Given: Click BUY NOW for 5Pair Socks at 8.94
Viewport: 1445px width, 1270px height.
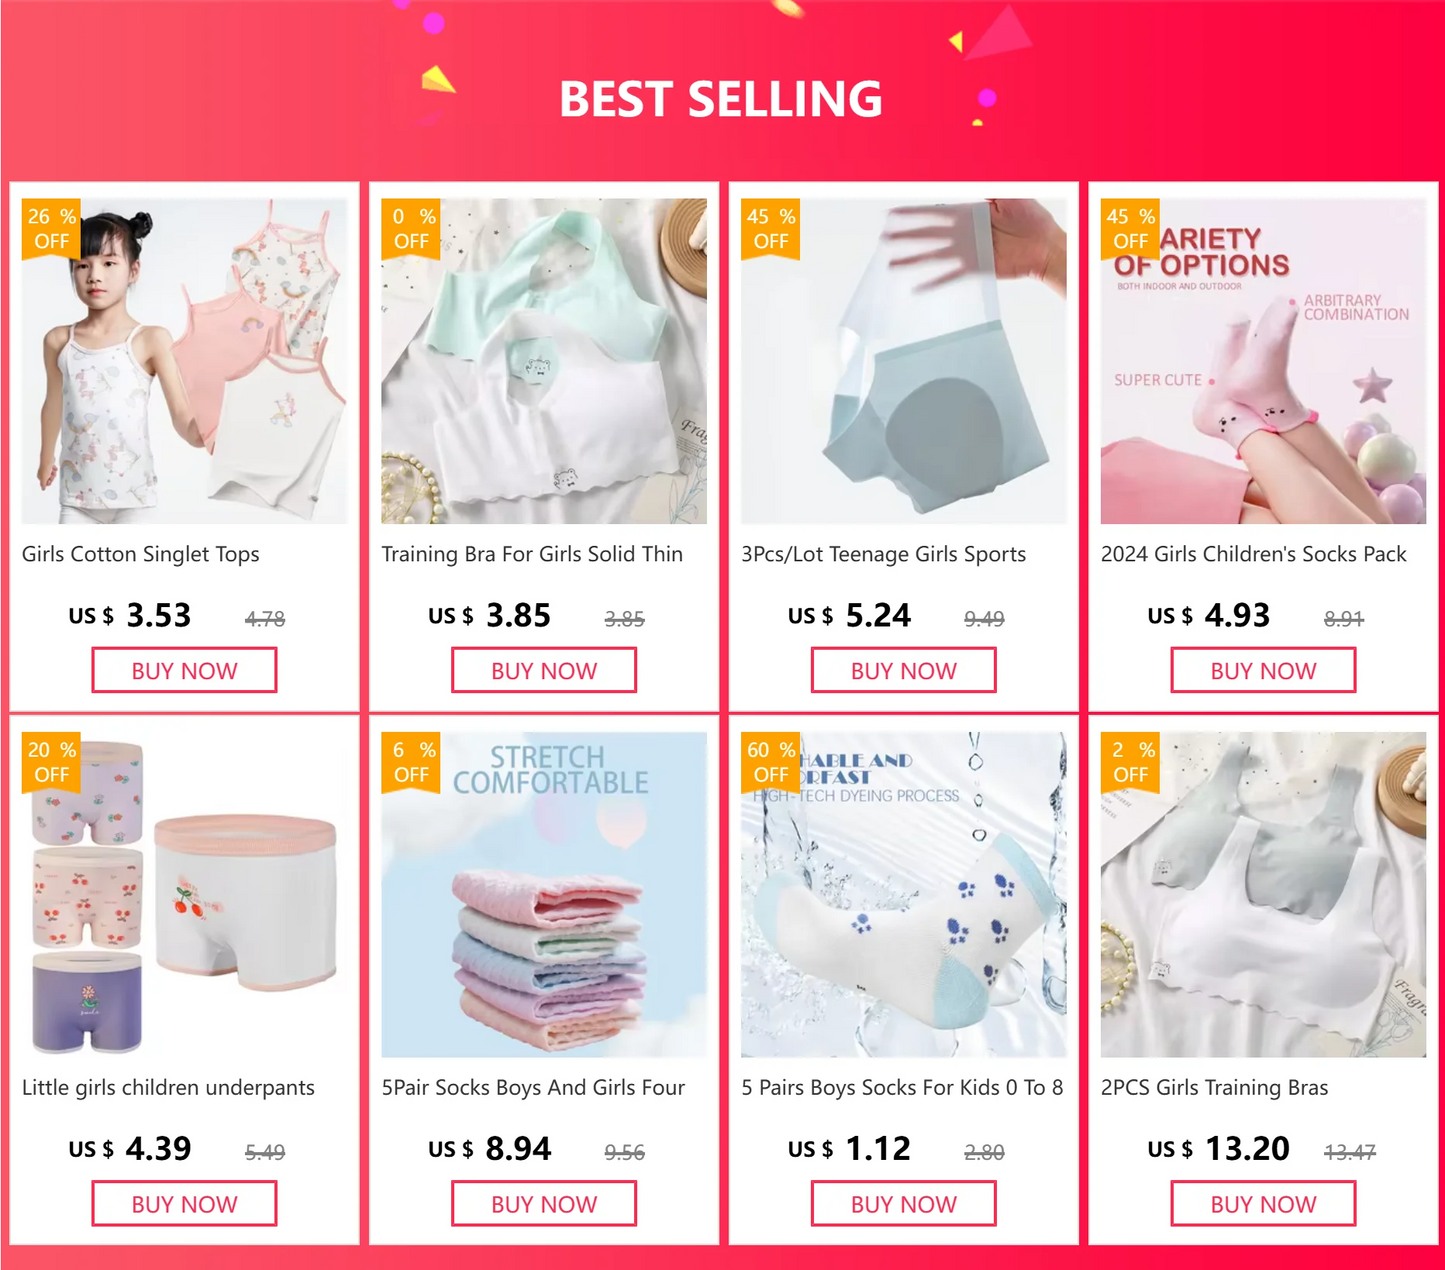Looking at the screenshot, I should pos(544,1203).
